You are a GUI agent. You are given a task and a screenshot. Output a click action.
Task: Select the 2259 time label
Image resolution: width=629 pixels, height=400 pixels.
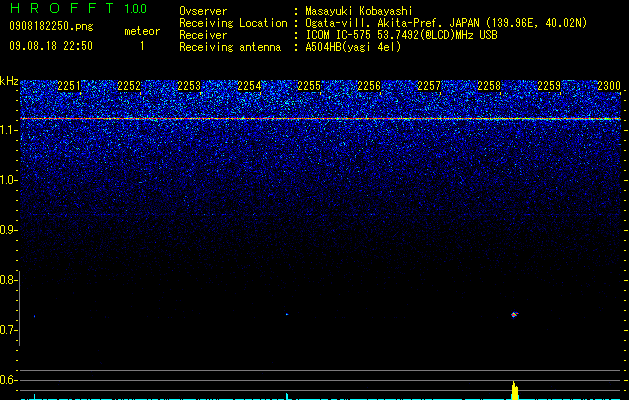(549, 86)
